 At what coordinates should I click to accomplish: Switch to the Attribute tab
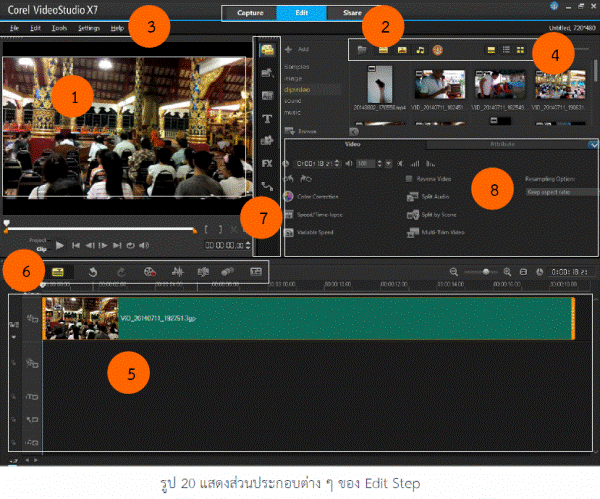(x=502, y=144)
